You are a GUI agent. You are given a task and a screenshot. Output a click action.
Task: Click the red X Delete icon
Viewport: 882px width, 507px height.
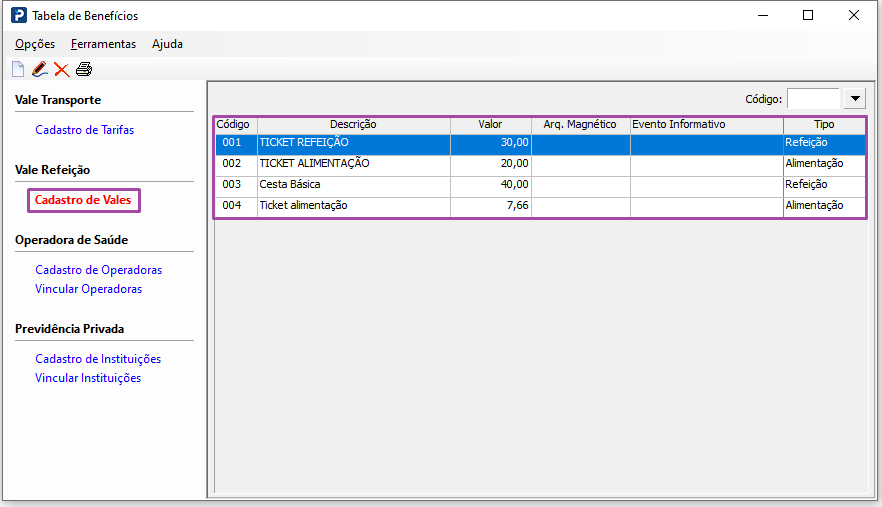(61, 69)
